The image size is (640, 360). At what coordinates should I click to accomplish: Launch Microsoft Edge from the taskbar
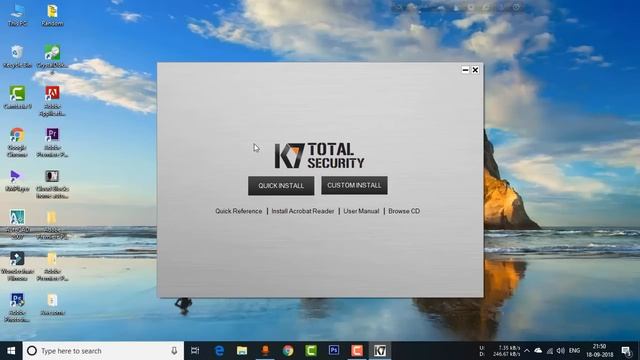219,351
